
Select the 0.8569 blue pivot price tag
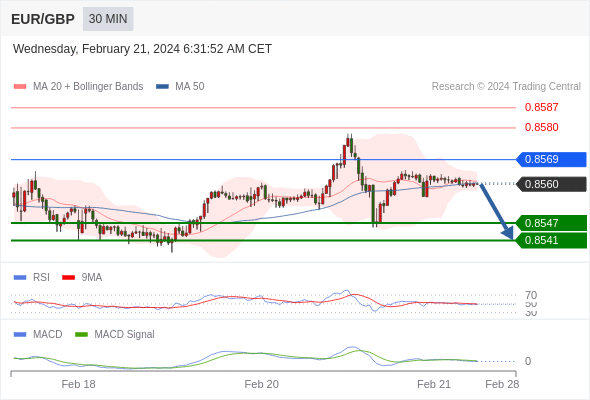[x=551, y=160]
